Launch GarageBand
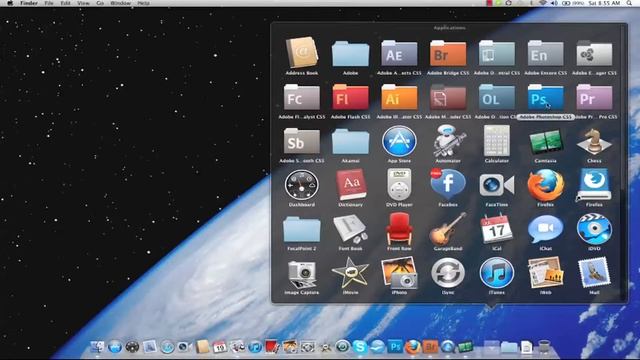640x360 pixels. coord(448,229)
